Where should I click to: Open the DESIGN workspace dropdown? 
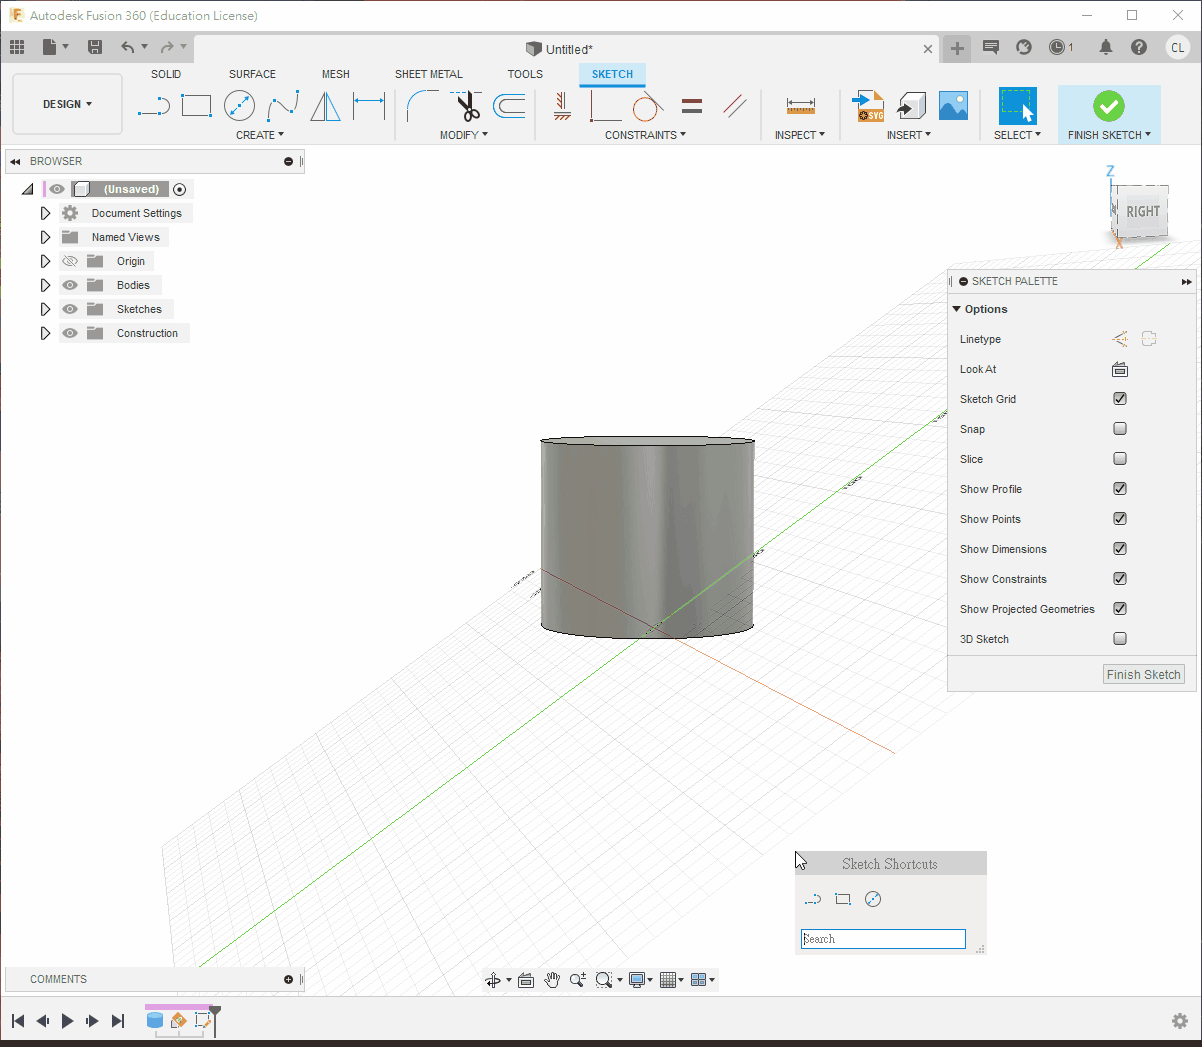pyautogui.click(x=67, y=104)
